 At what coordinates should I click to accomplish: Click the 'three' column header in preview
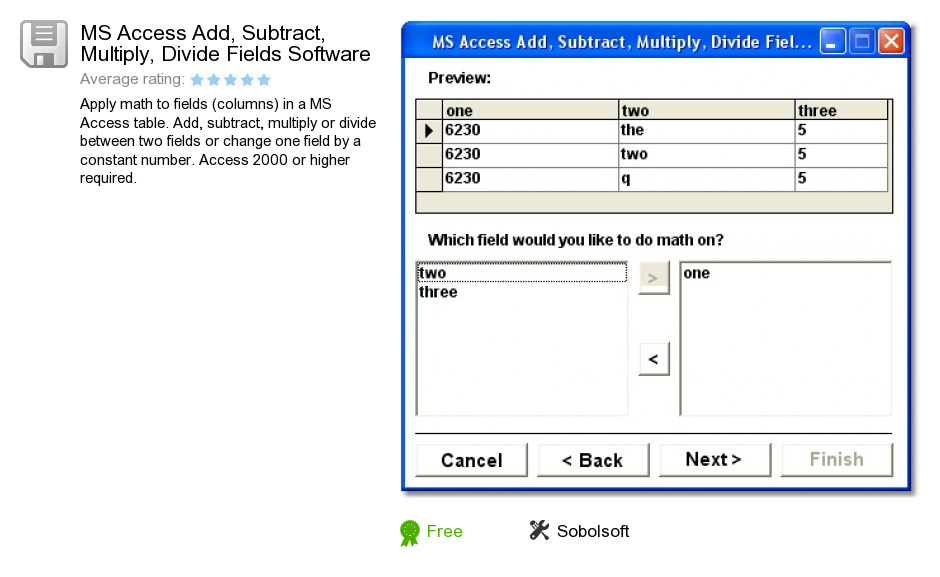[841, 110]
